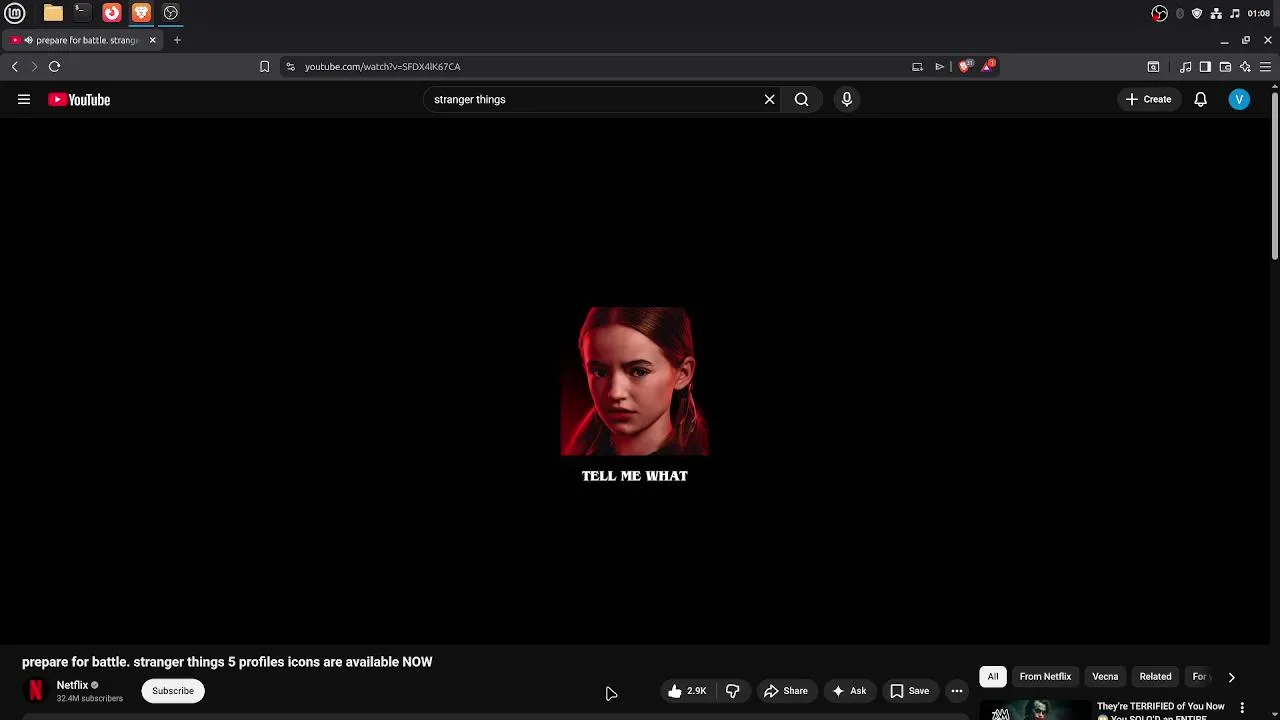Go to YouTube home via logo

79,99
